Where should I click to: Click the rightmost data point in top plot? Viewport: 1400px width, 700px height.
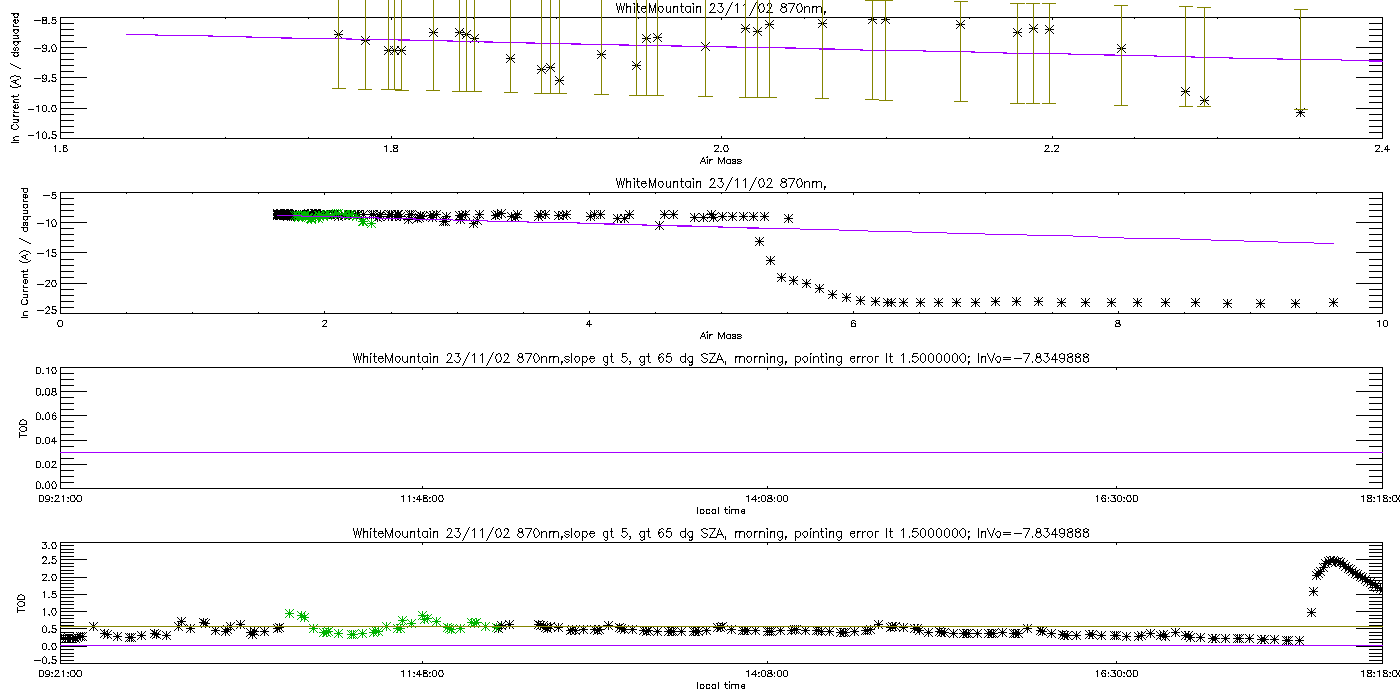[1300, 112]
